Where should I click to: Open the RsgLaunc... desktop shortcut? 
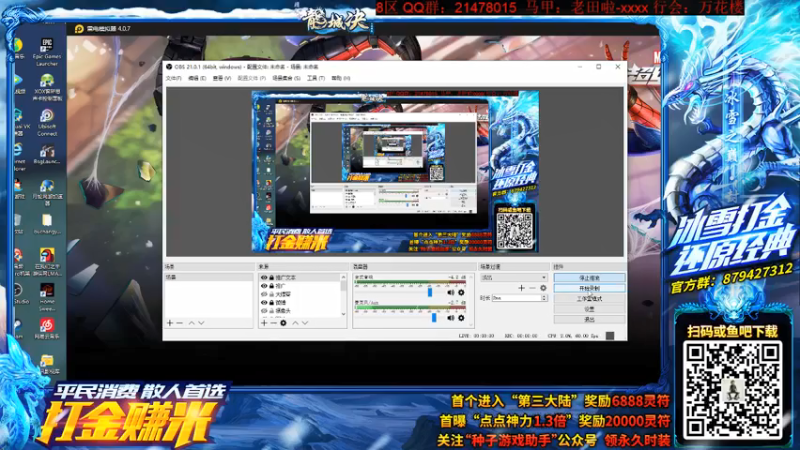tap(47, 155)
